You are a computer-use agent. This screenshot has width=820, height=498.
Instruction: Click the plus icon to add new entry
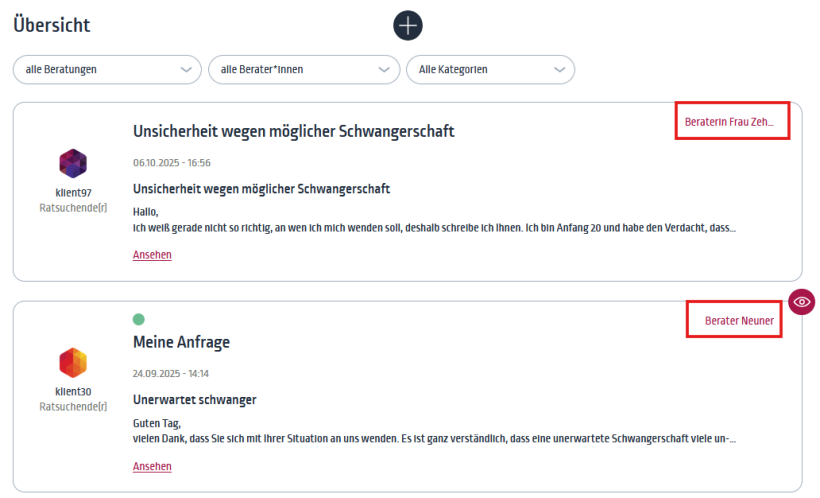click(408, 25)
